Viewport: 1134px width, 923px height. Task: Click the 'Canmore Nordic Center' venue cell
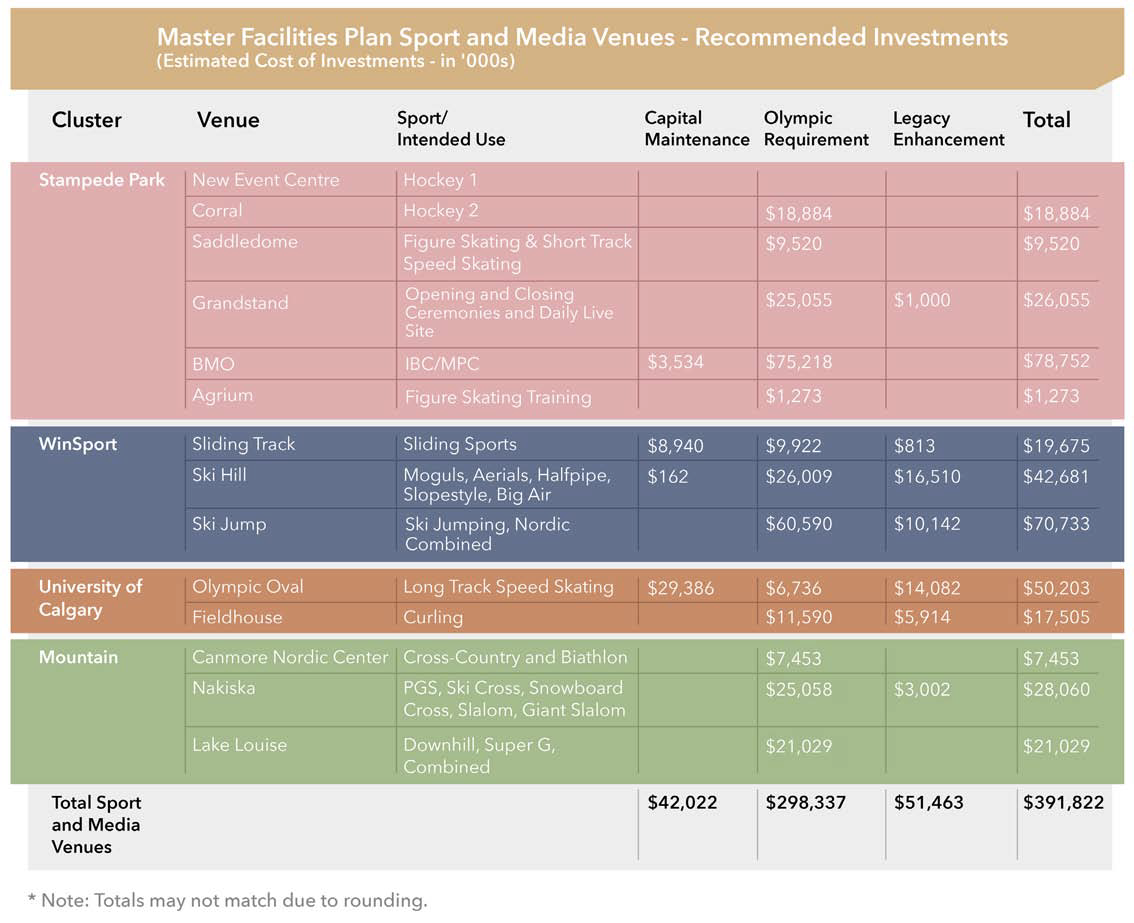coord(290,657)
